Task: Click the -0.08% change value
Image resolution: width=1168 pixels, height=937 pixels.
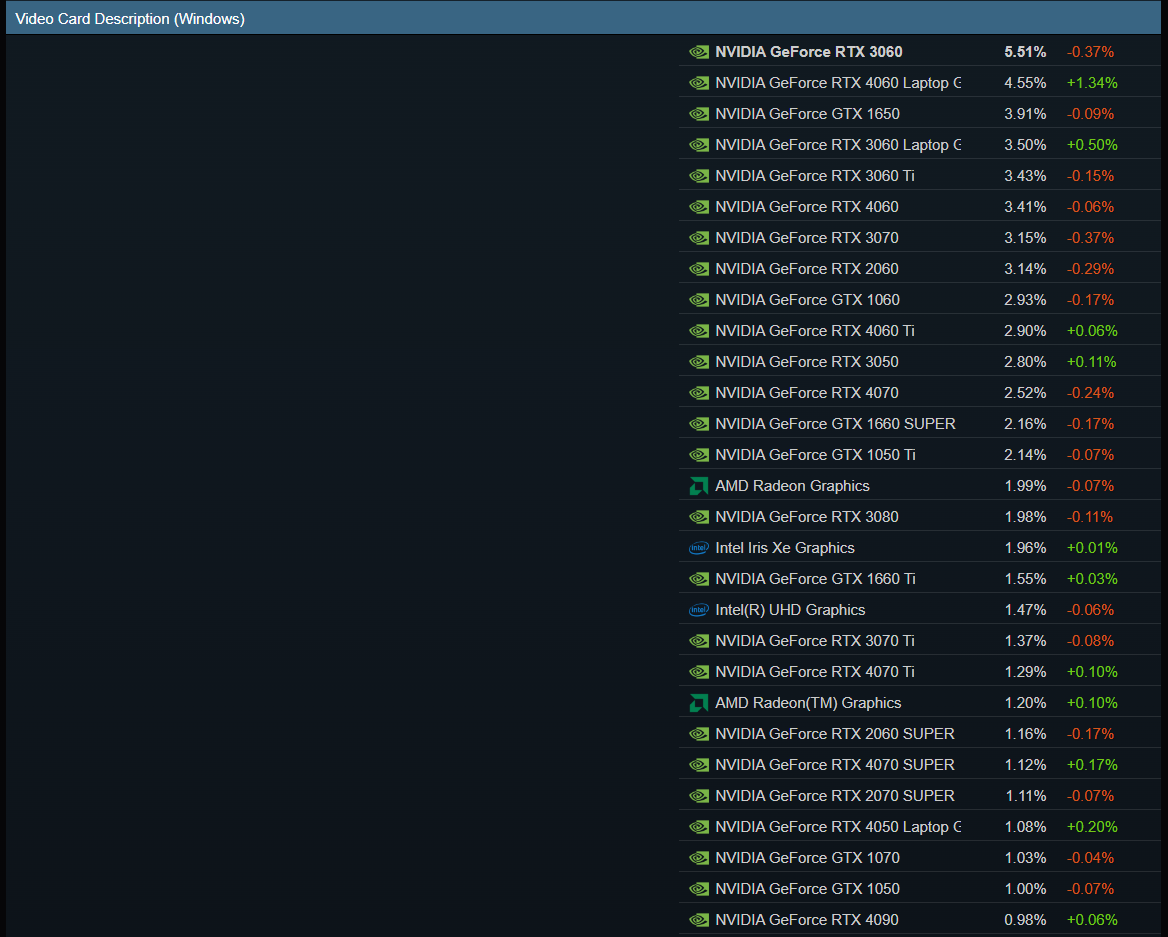Action: pyautogui.click(x=1091, y=641)
